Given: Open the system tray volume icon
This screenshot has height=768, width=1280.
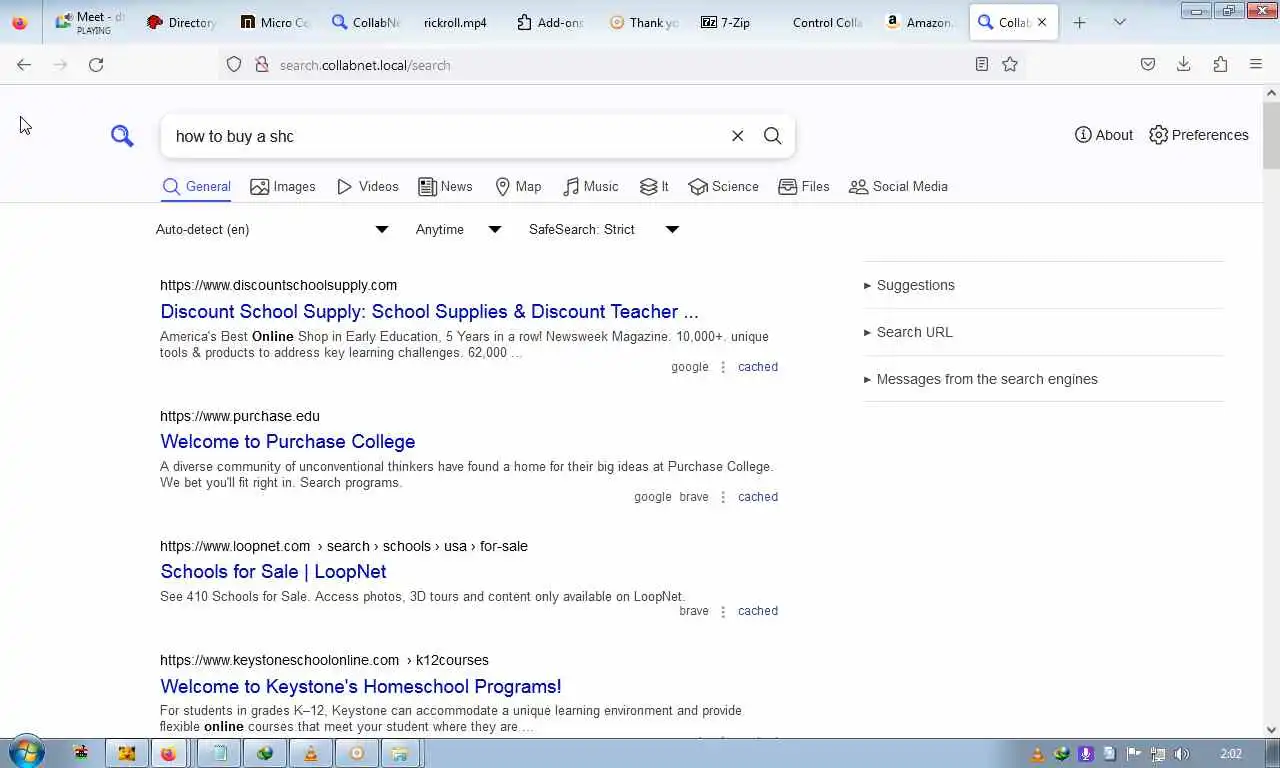Looking at the screenshot, I should click(1182, 754).
